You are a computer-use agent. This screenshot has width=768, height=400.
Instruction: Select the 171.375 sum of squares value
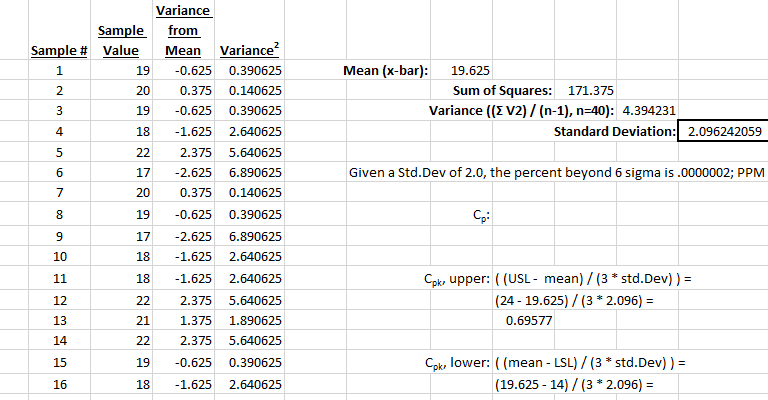click(589, 91)
